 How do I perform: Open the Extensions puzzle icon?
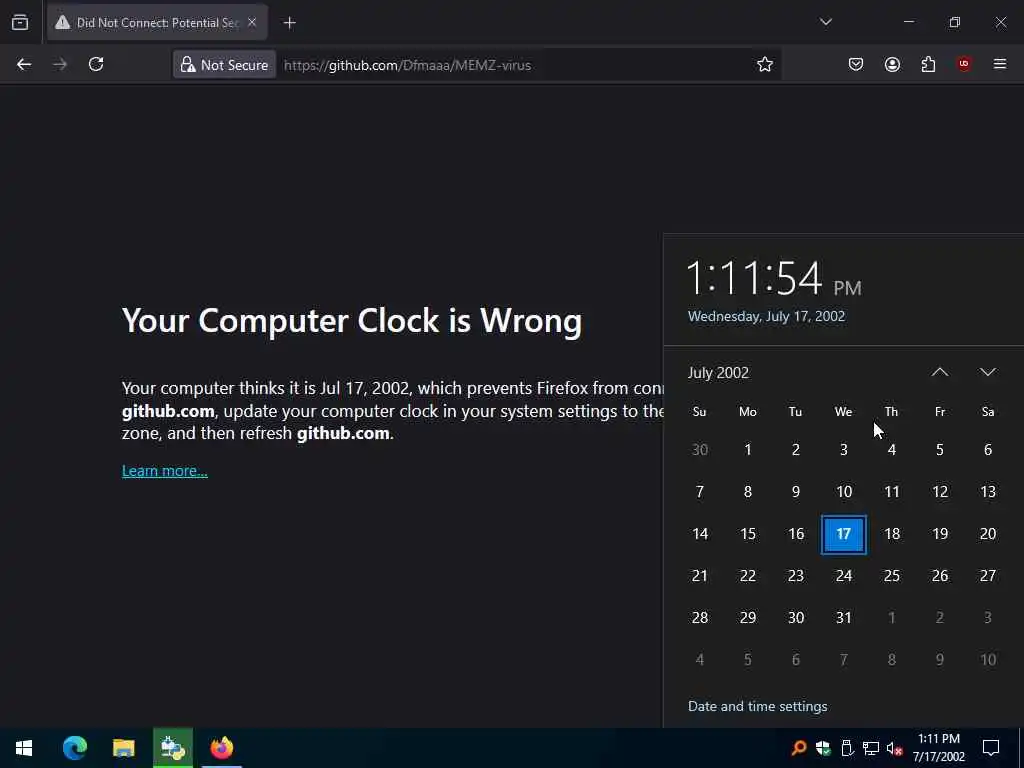coord(928,64)
